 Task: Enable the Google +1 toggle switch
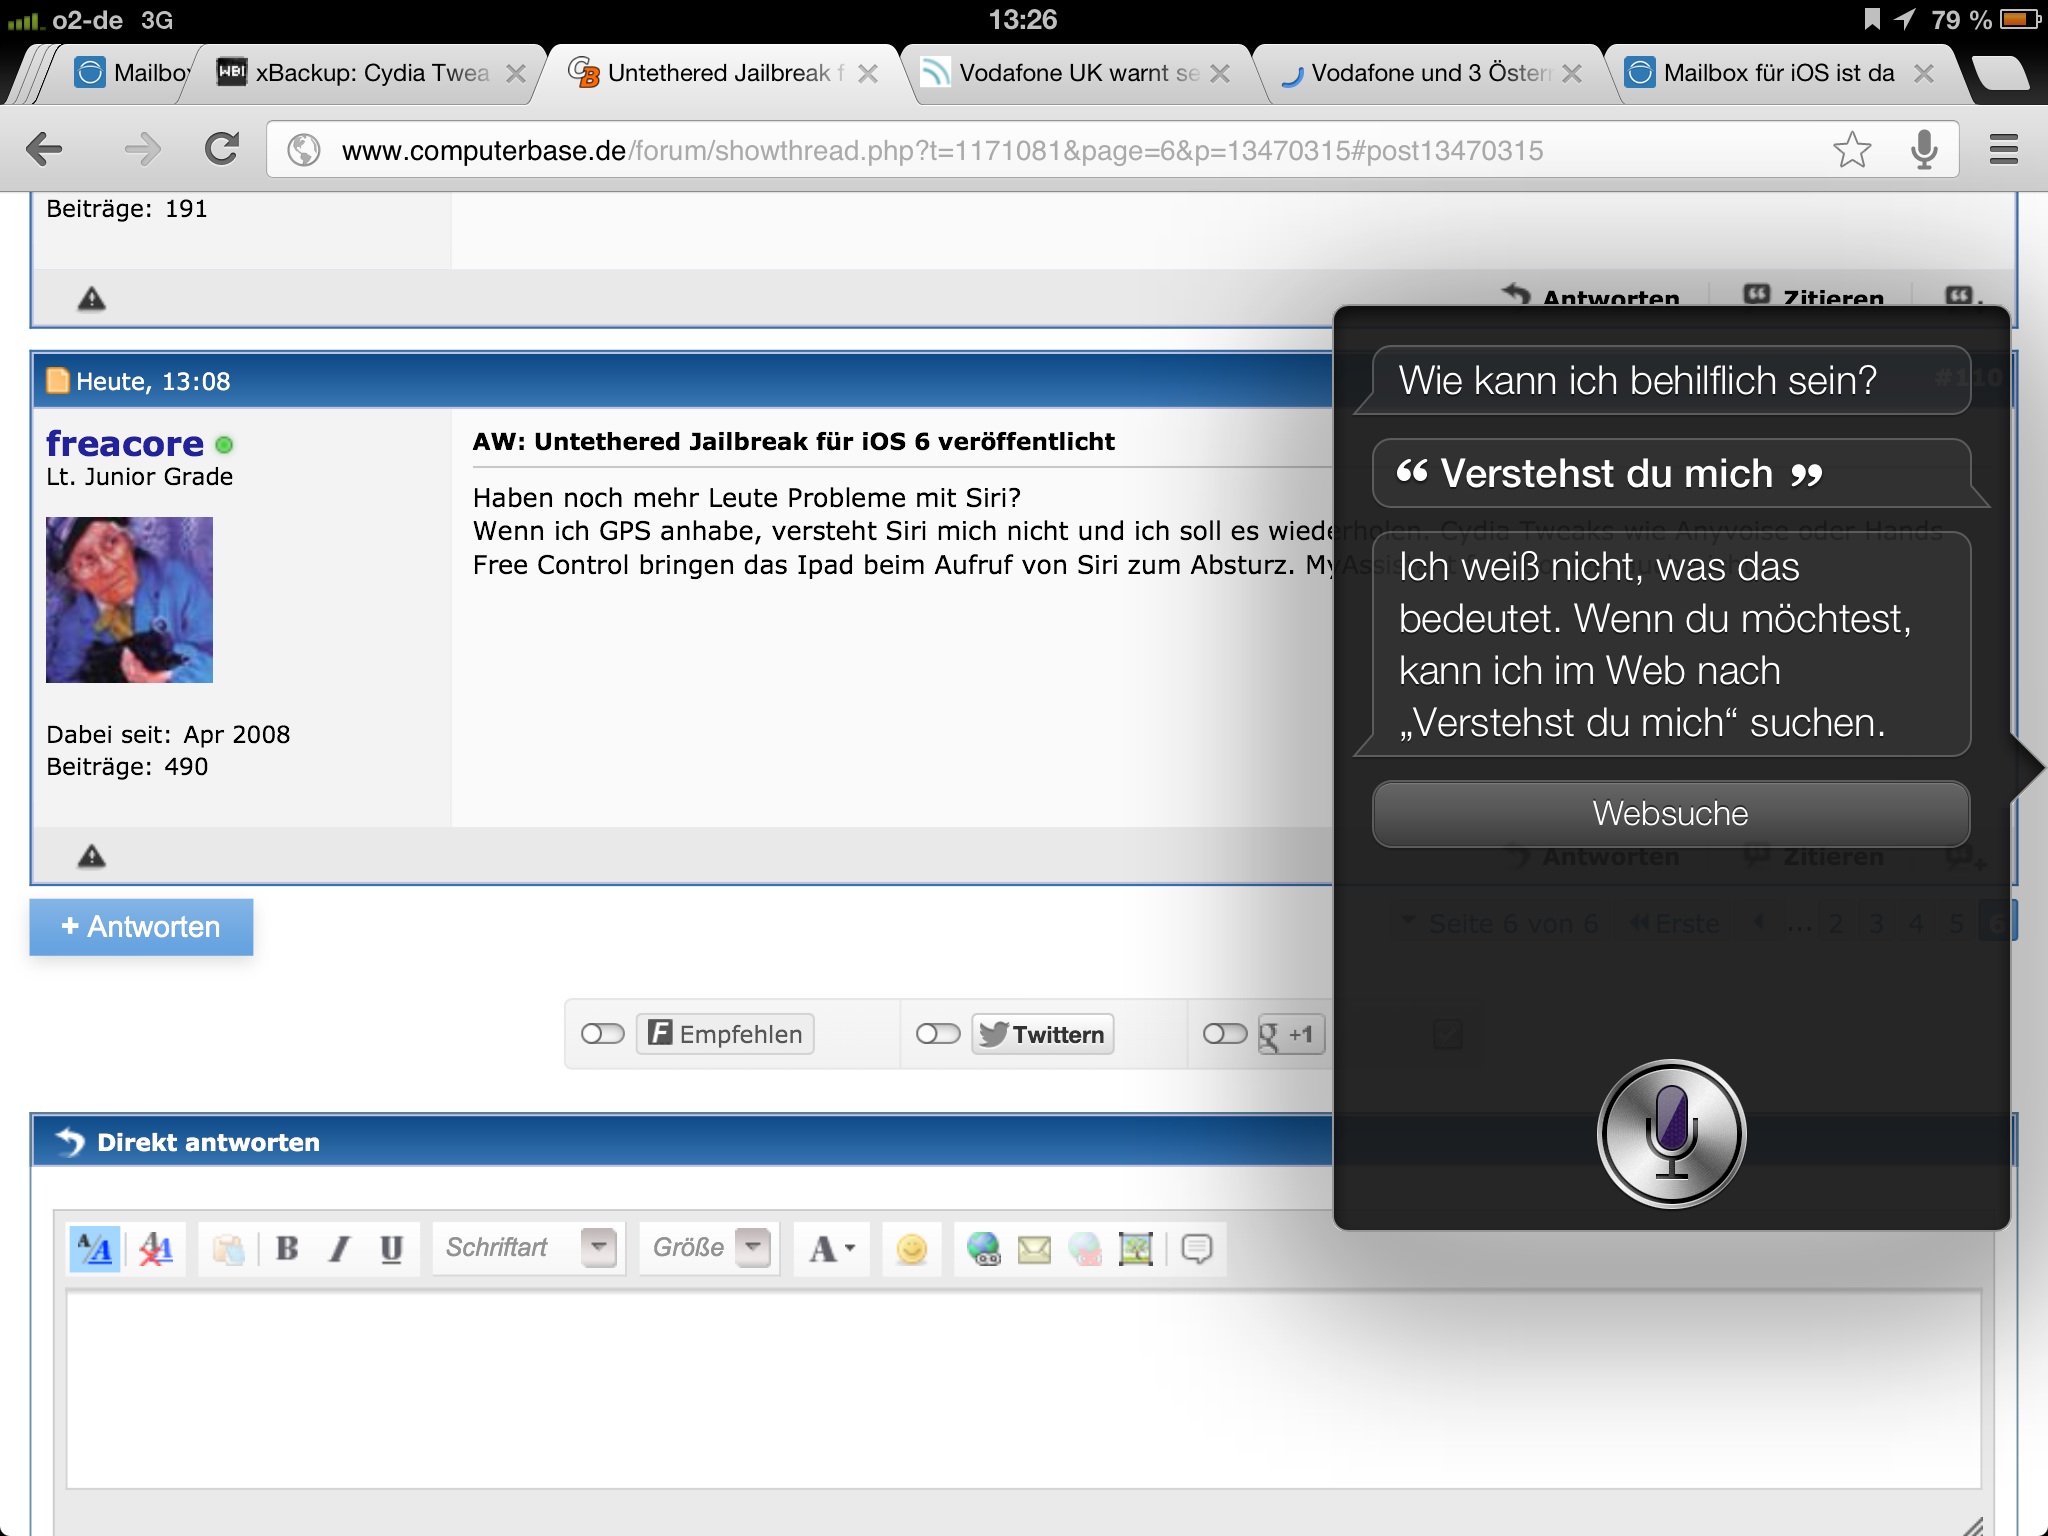click(x=1225, y=1034)
